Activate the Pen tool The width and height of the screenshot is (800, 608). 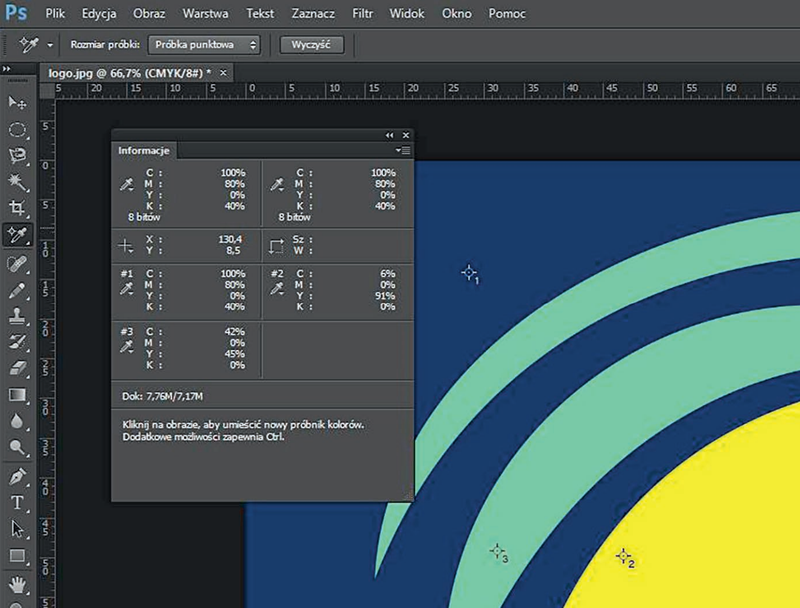click(18, 475)
